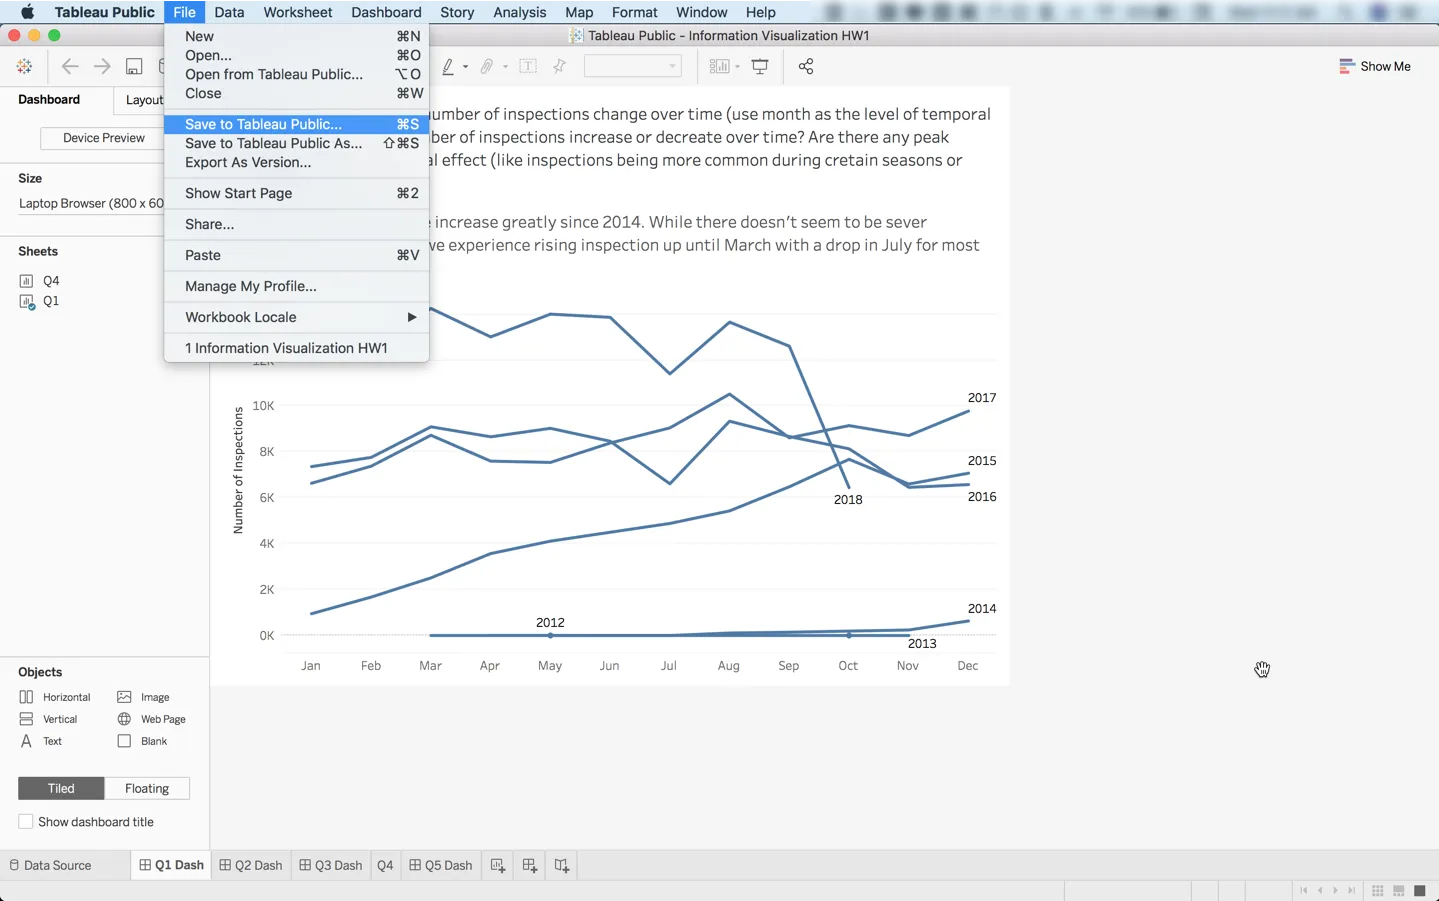1439x901 pixels.
Task: Click the Device Preview button
Action: [103, 138]
